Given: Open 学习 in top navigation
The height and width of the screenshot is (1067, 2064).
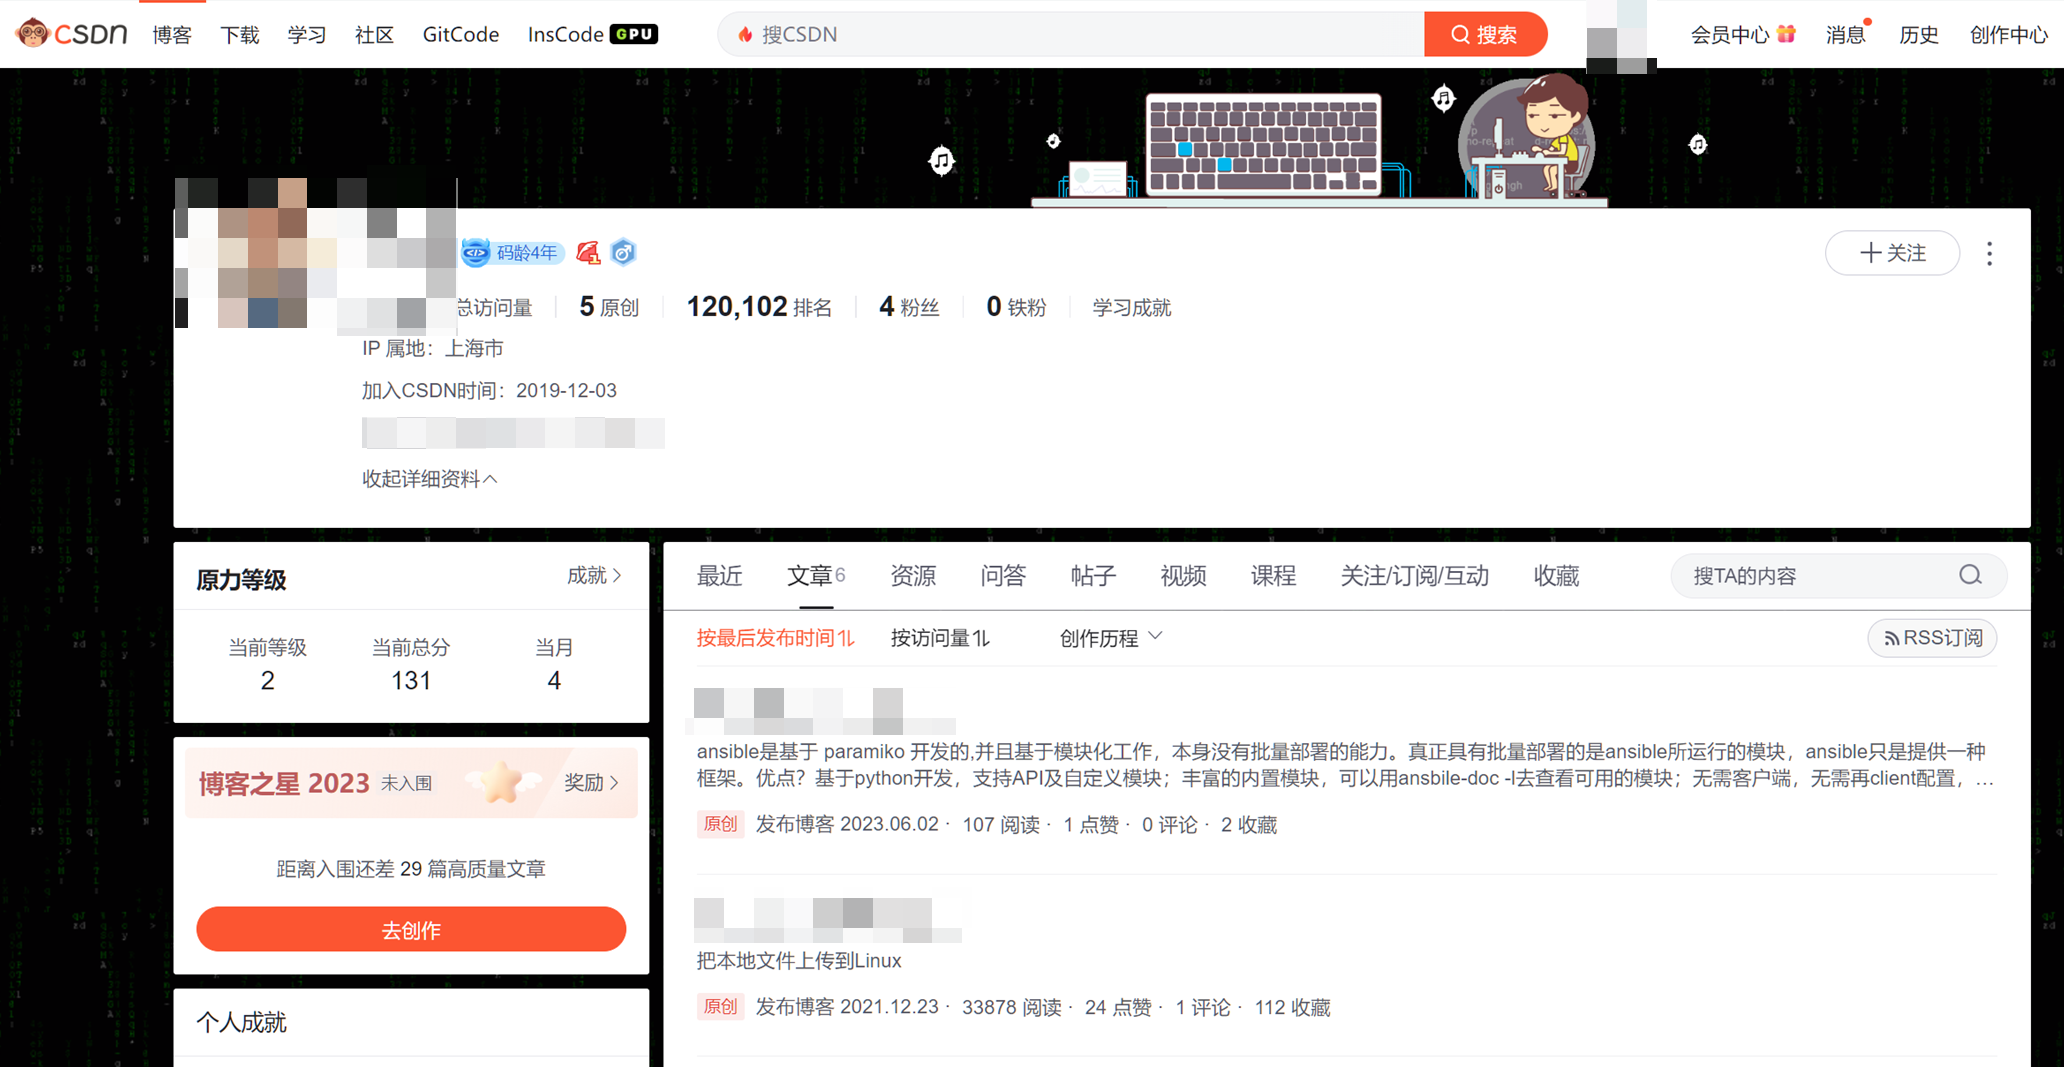Looking at the screenshot, I should 307,35.
